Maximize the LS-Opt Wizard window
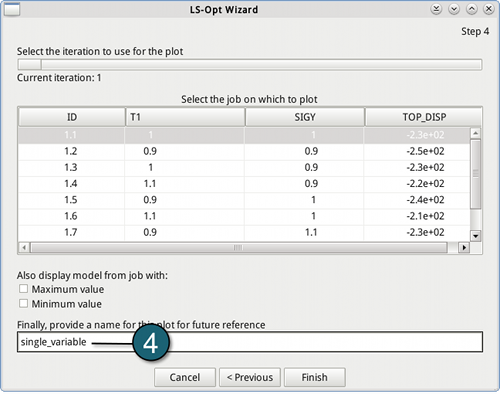The width and height of the screenshot is (500, 394). 471,9
